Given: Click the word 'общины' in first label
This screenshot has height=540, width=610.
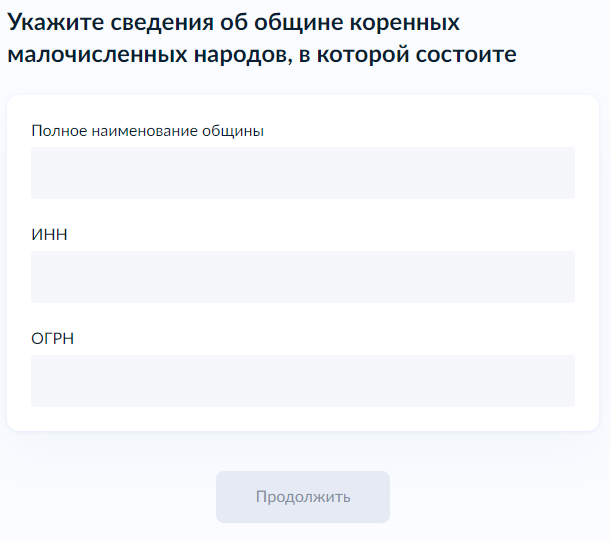Looking at the screenshot, I should 233,131.
